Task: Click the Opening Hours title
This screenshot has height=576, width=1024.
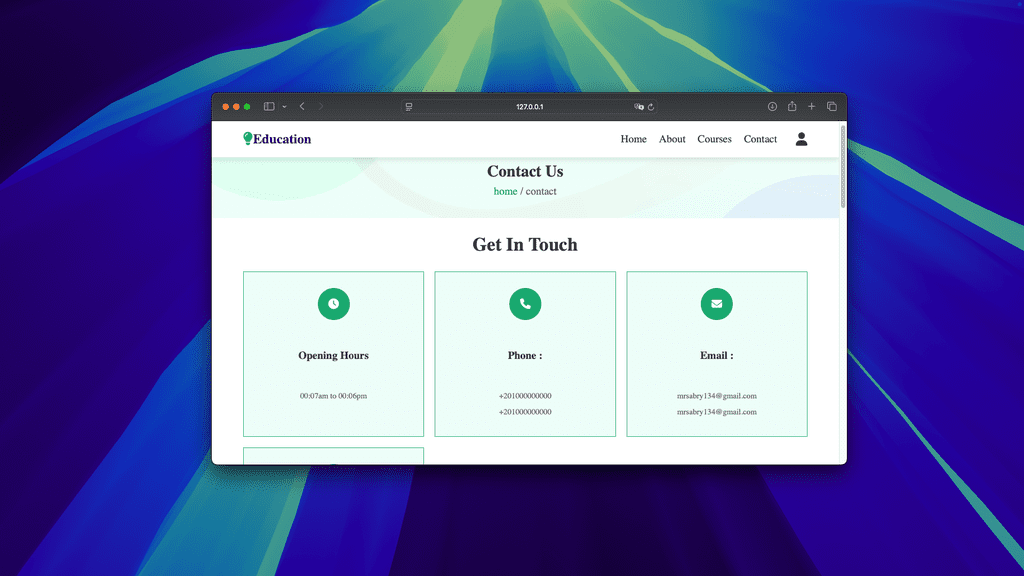Action: tap(334, 355)
